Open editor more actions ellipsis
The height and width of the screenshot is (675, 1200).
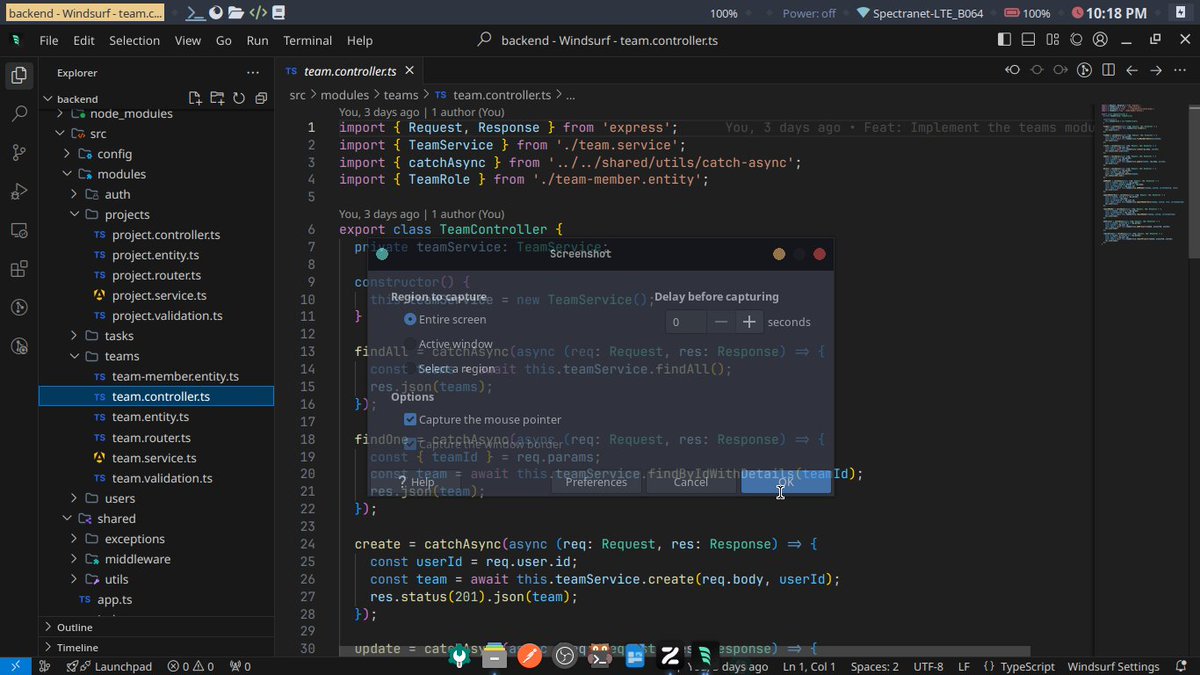pos(1180,70)
